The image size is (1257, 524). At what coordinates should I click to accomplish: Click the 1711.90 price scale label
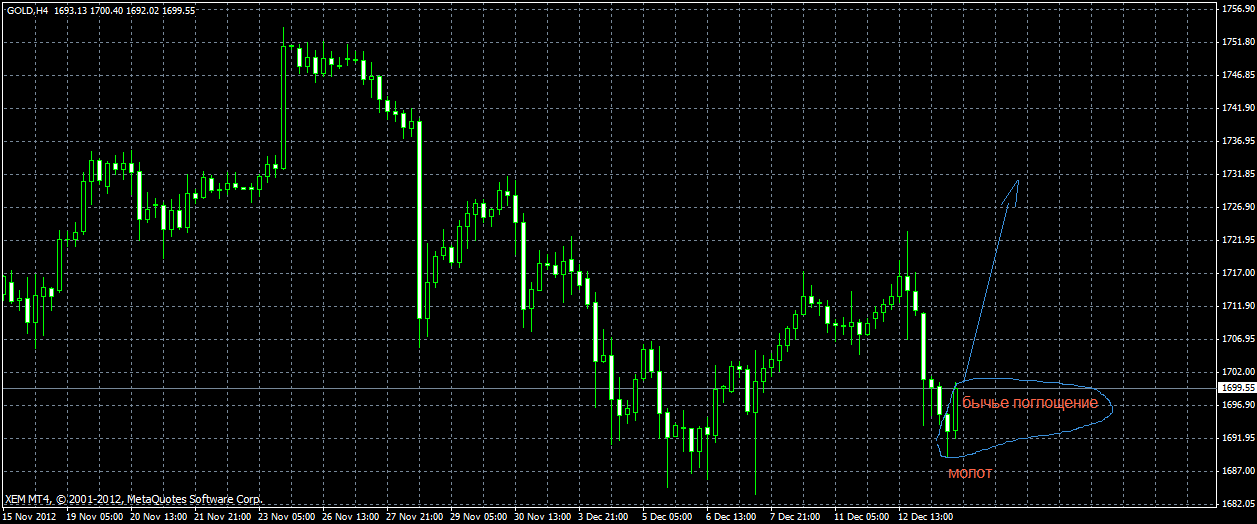pyautogui.click(x=1238, y=306)
